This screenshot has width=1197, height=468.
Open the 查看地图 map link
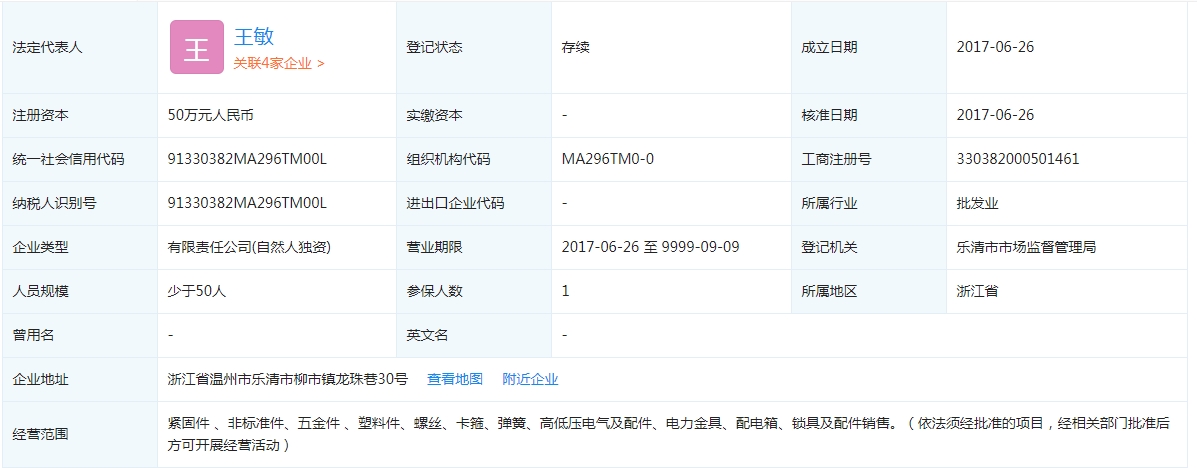pyautogui.click(x=454, y=379)
